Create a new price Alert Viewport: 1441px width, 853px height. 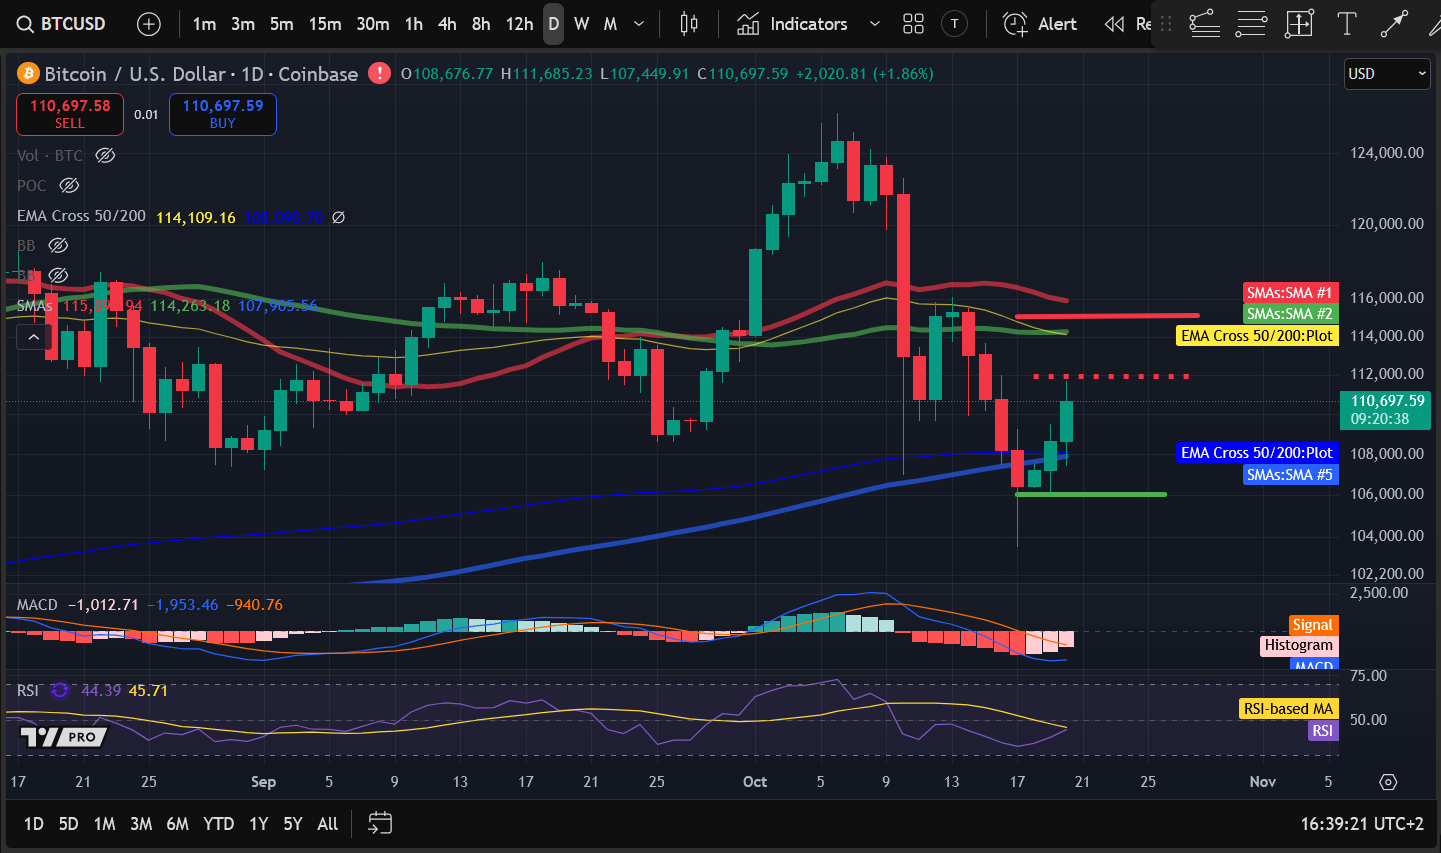(x=1040, y=24)
